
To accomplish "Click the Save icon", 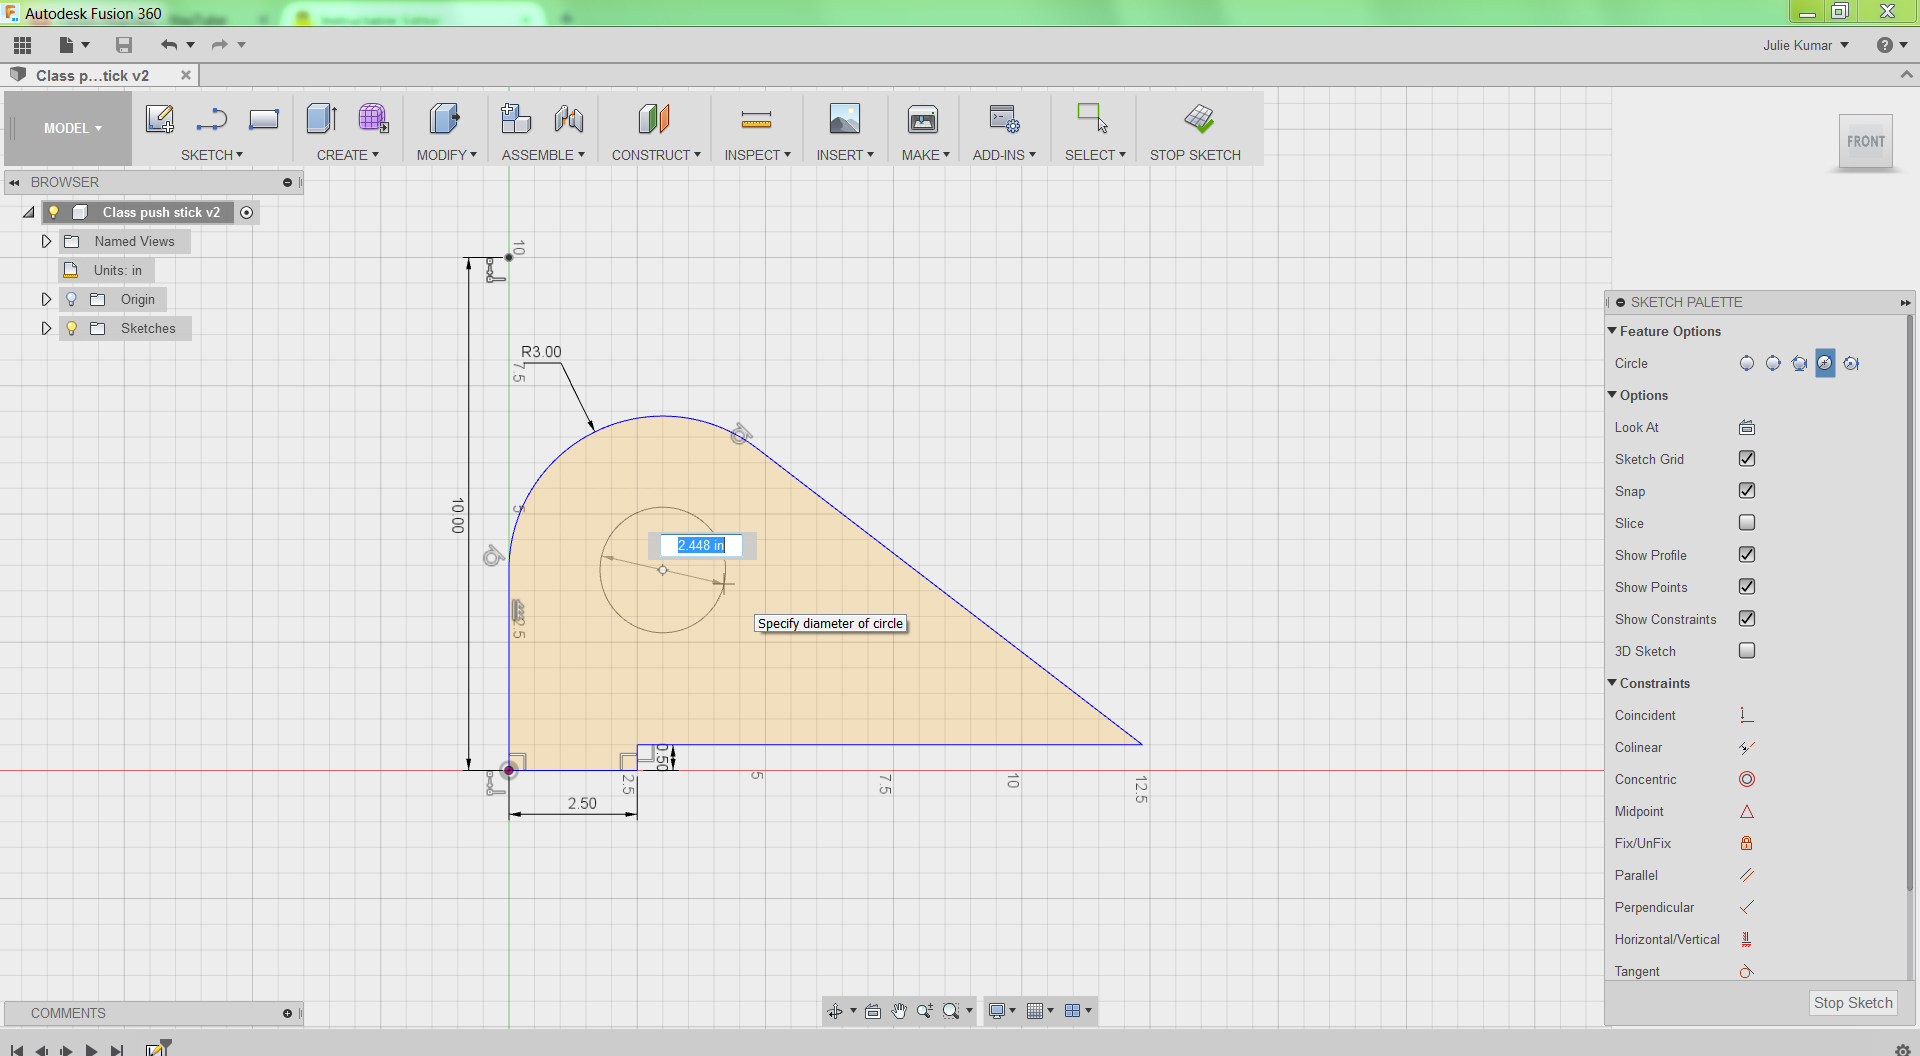I will (x=124, y=45).
